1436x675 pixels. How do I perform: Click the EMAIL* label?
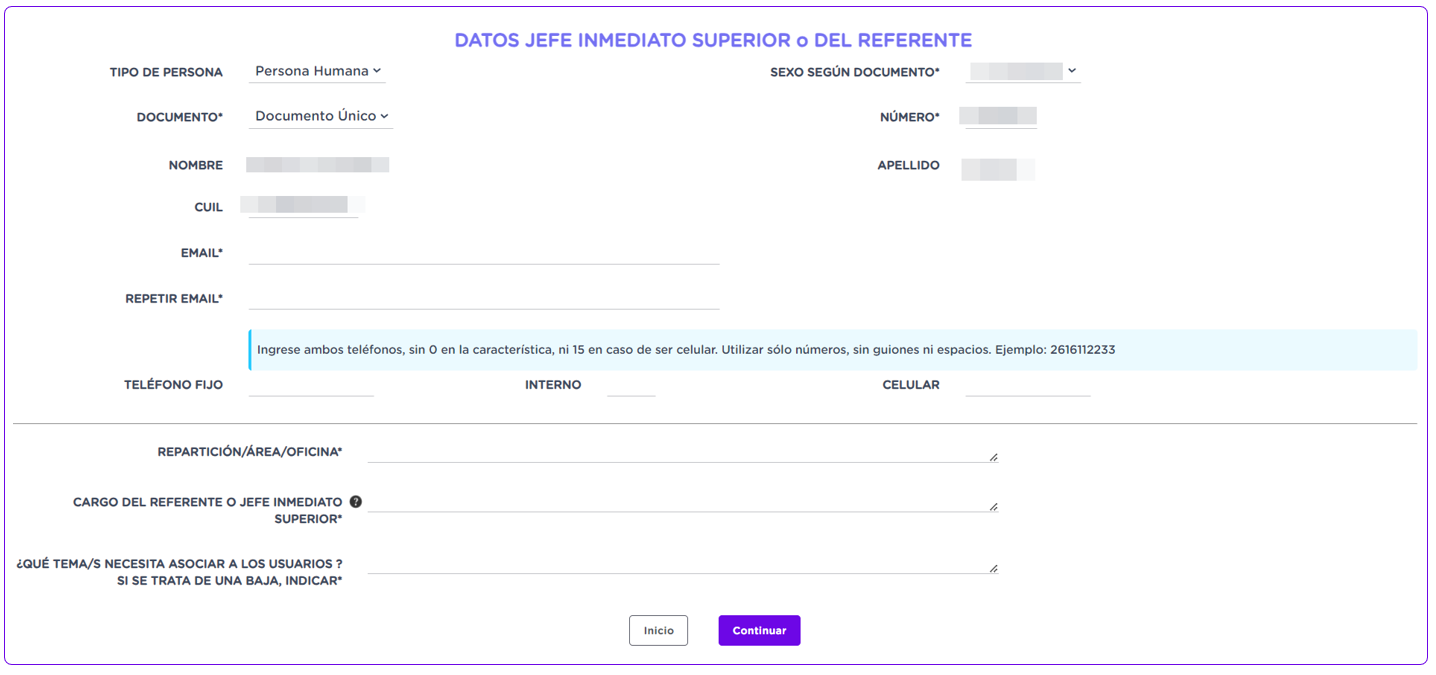point(202,253)
